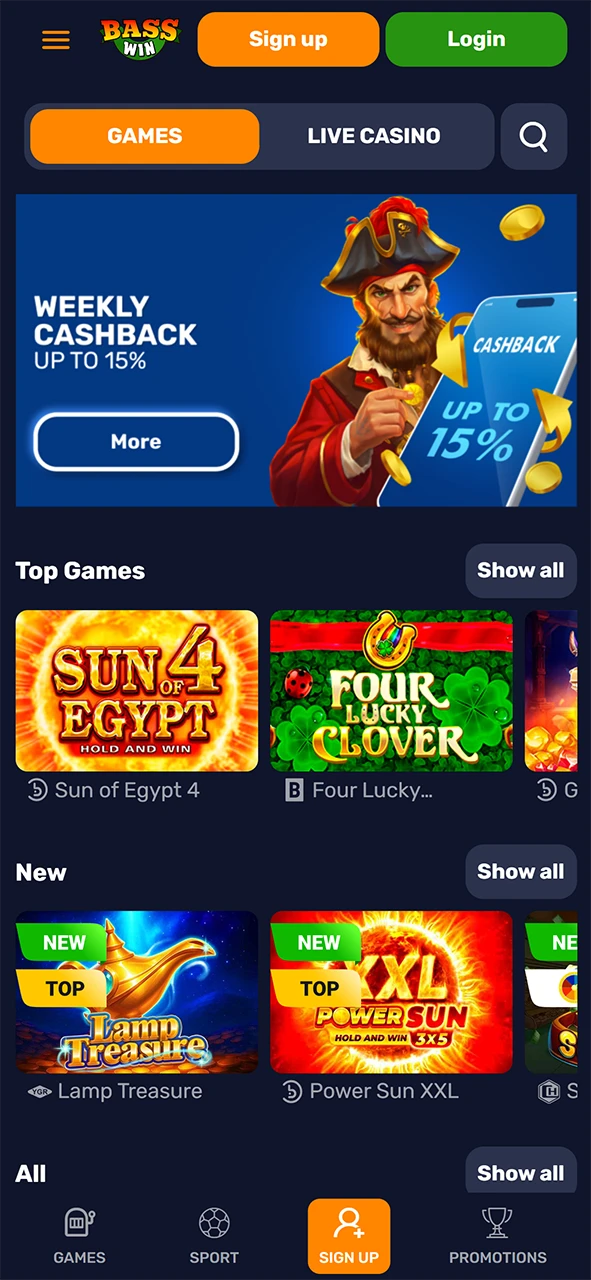This screenshot has width=591, height=1280.
Task: Click provider icon beside Sun of Egypt 4
Action: pos(37,791)
